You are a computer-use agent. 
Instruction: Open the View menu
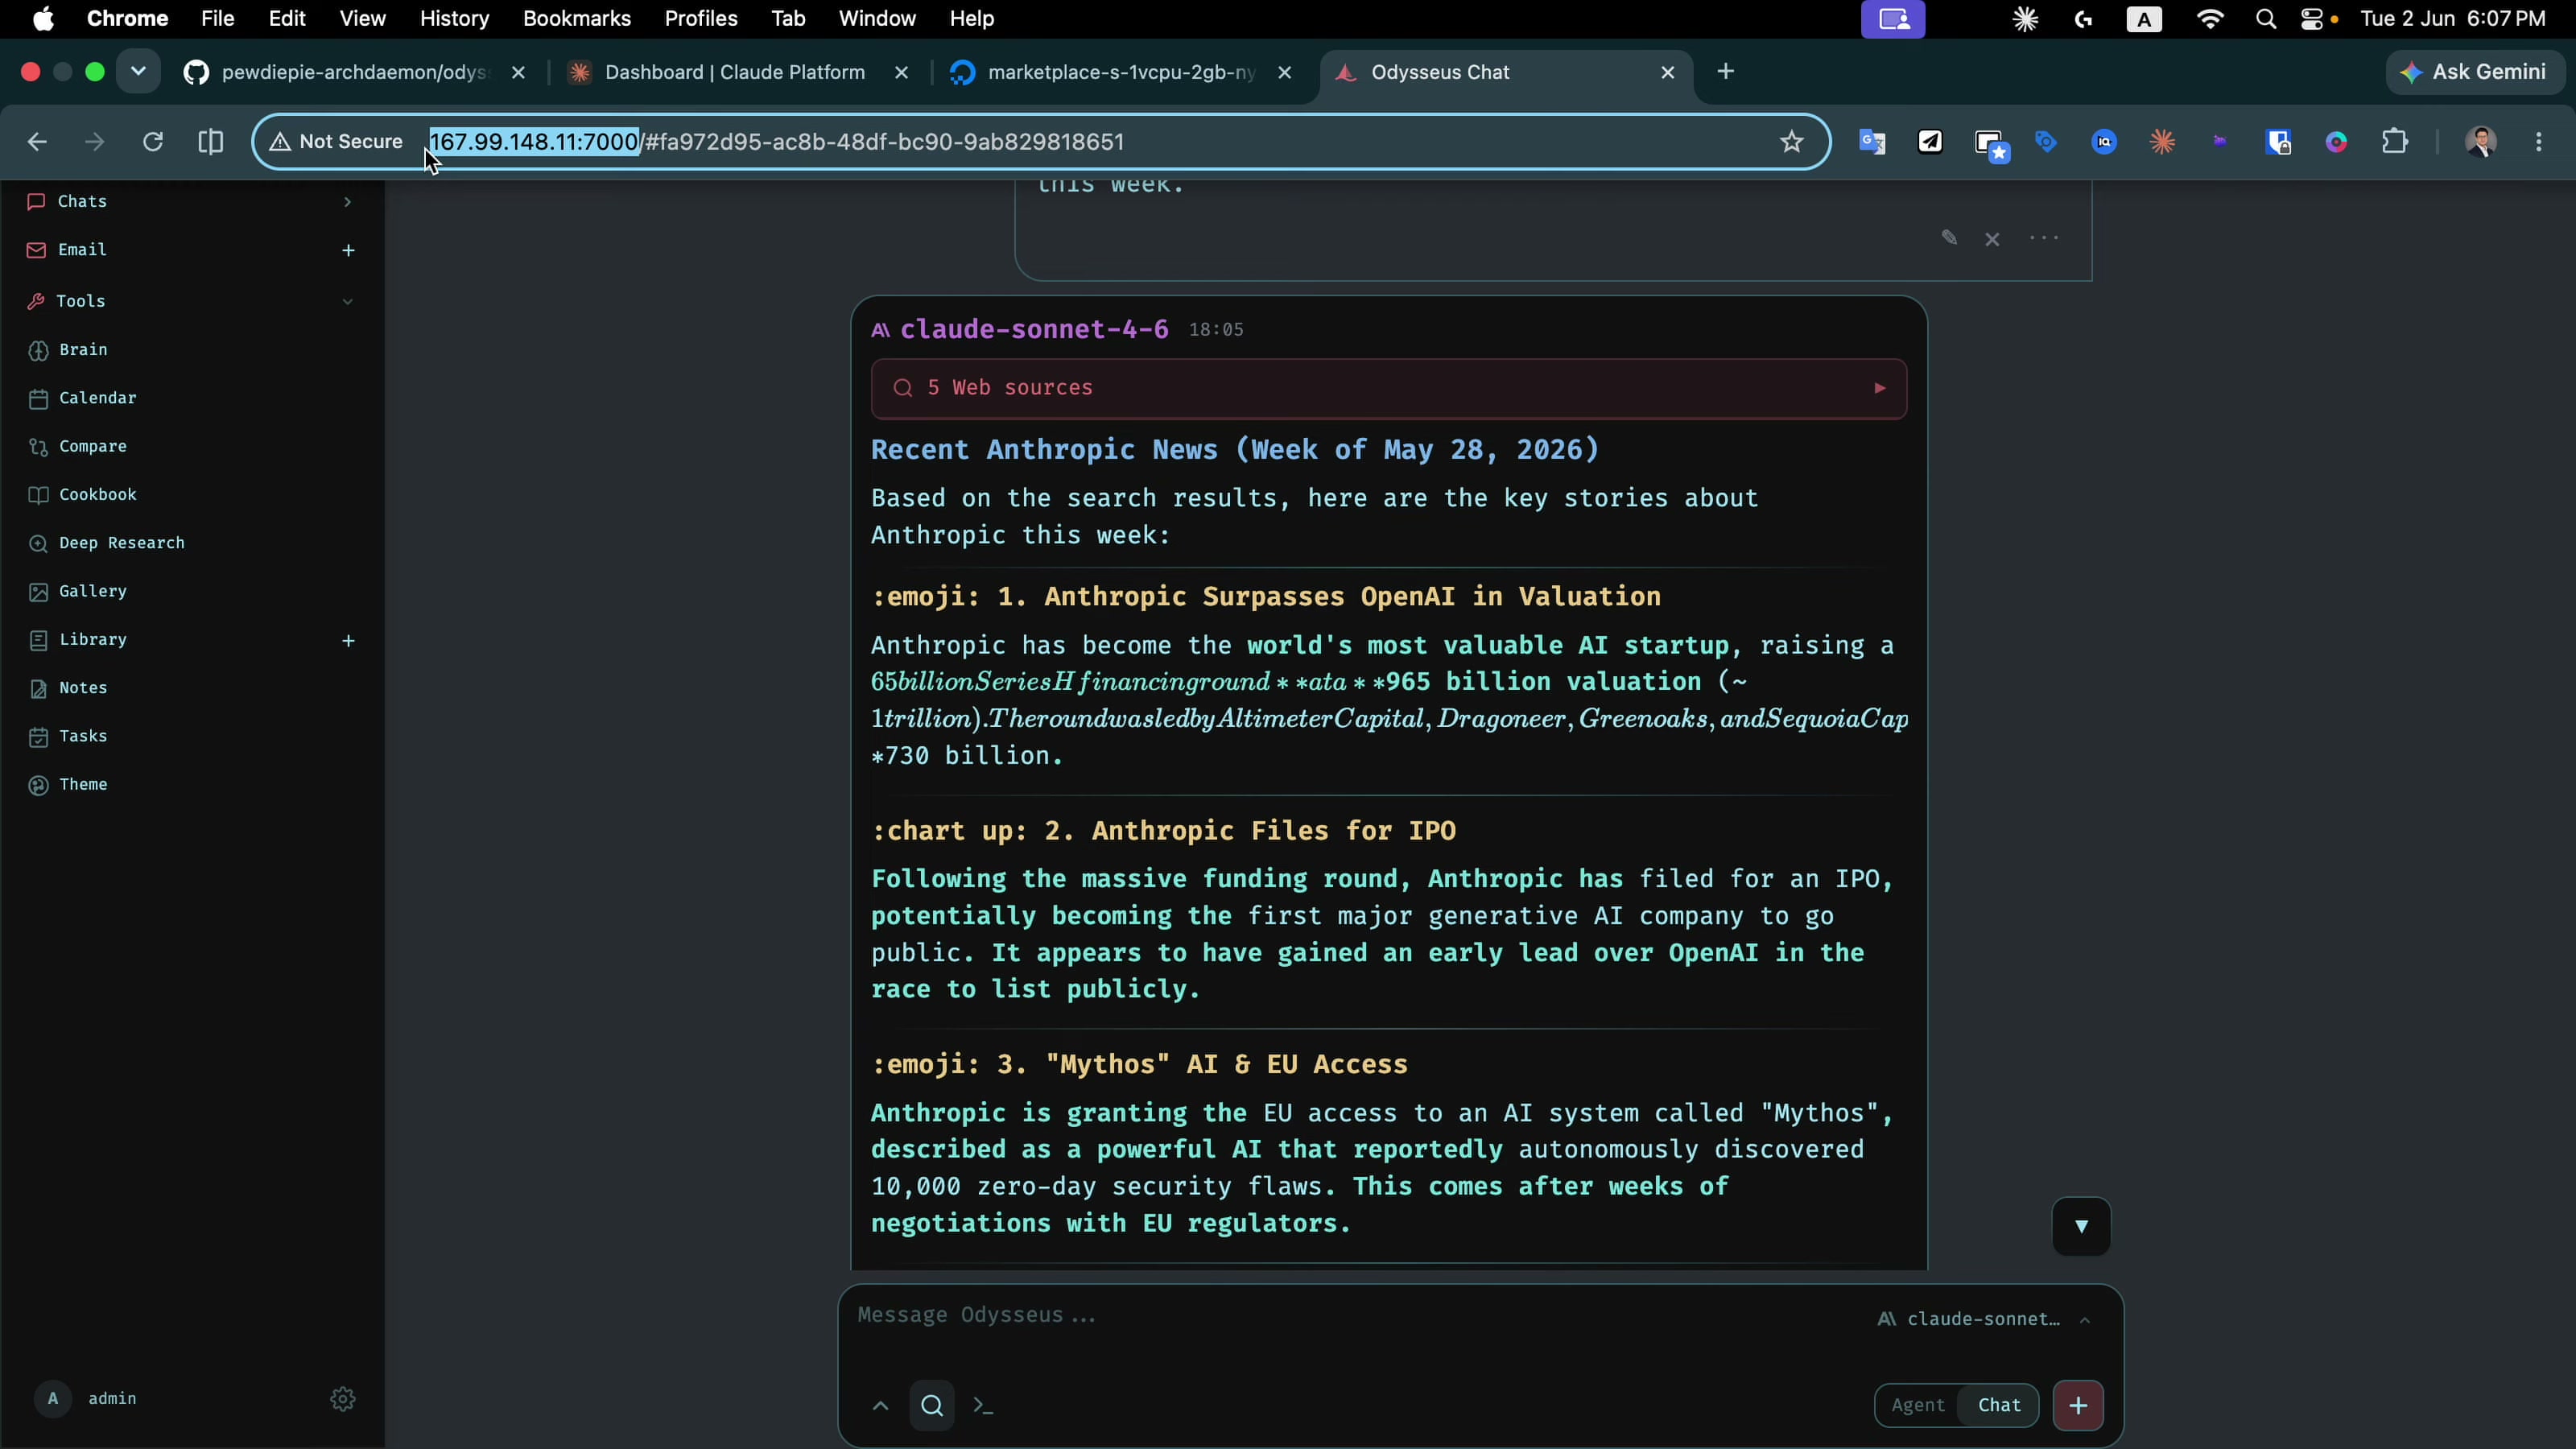pyautogui.click(x=362, y=19)
